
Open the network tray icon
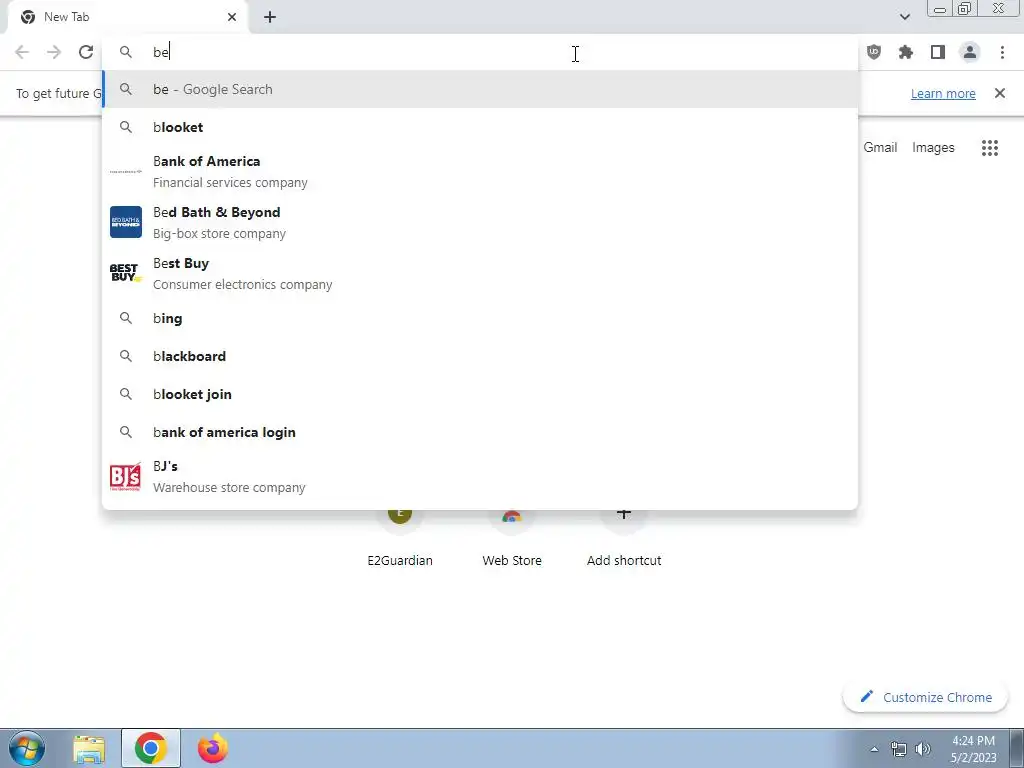pyautogui.click(x=899, y=749)
